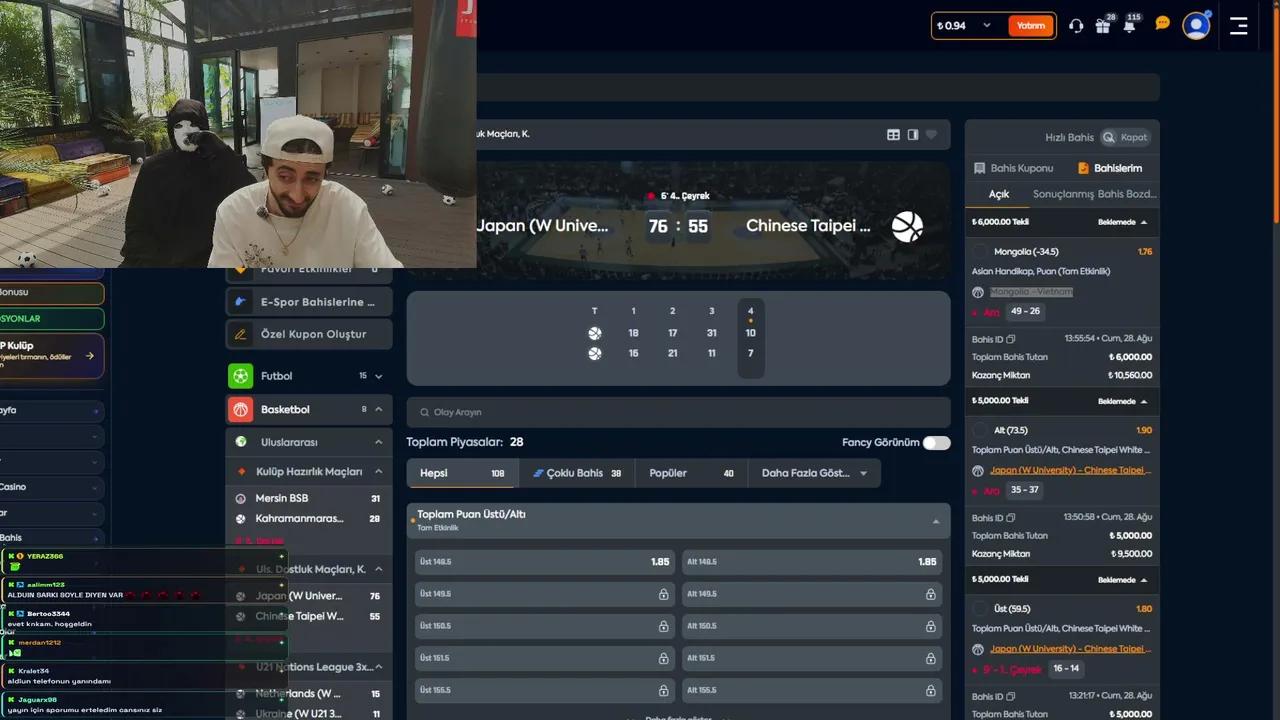
Task: Bet on Alt 148.5 at 1.85
Action: pos(812,562)
